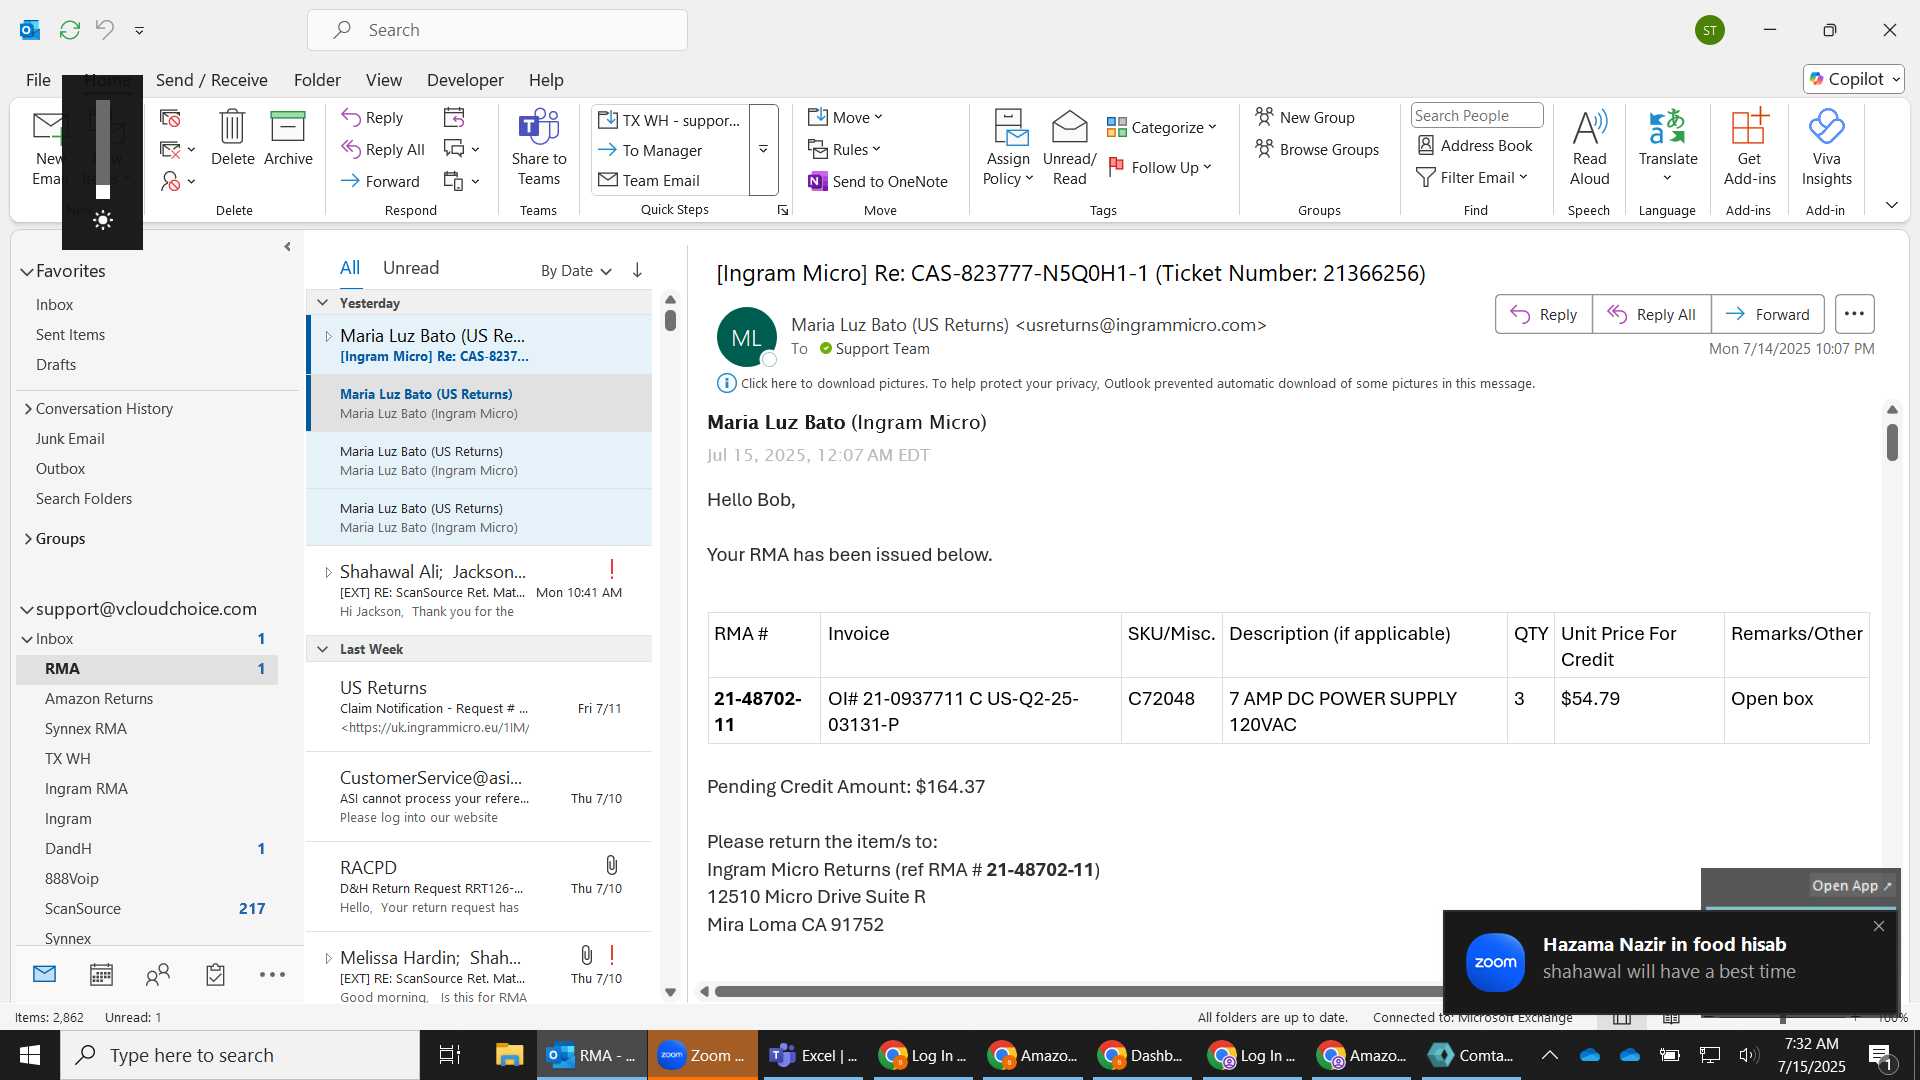Expand Quick Steps gallery
Viewport: 1920px width, 1080px height.
click(763, 150)
